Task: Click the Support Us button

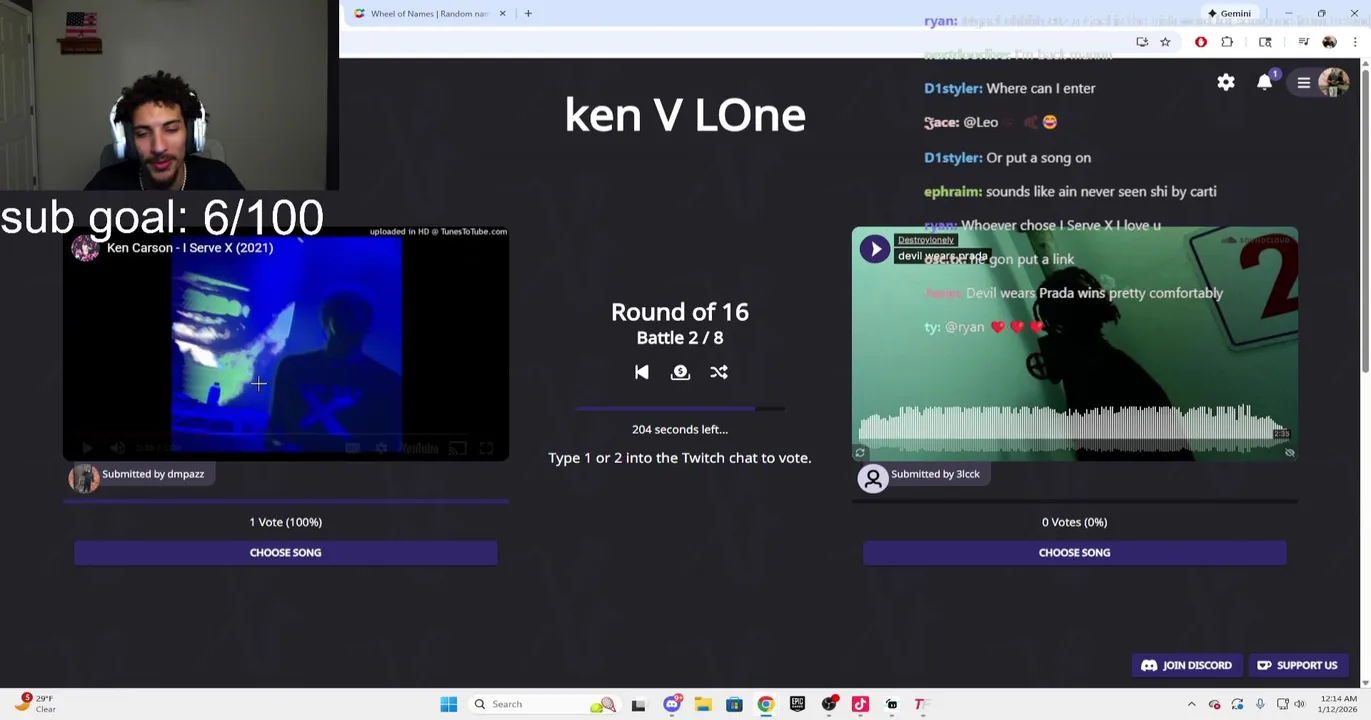Action: 1297,665
